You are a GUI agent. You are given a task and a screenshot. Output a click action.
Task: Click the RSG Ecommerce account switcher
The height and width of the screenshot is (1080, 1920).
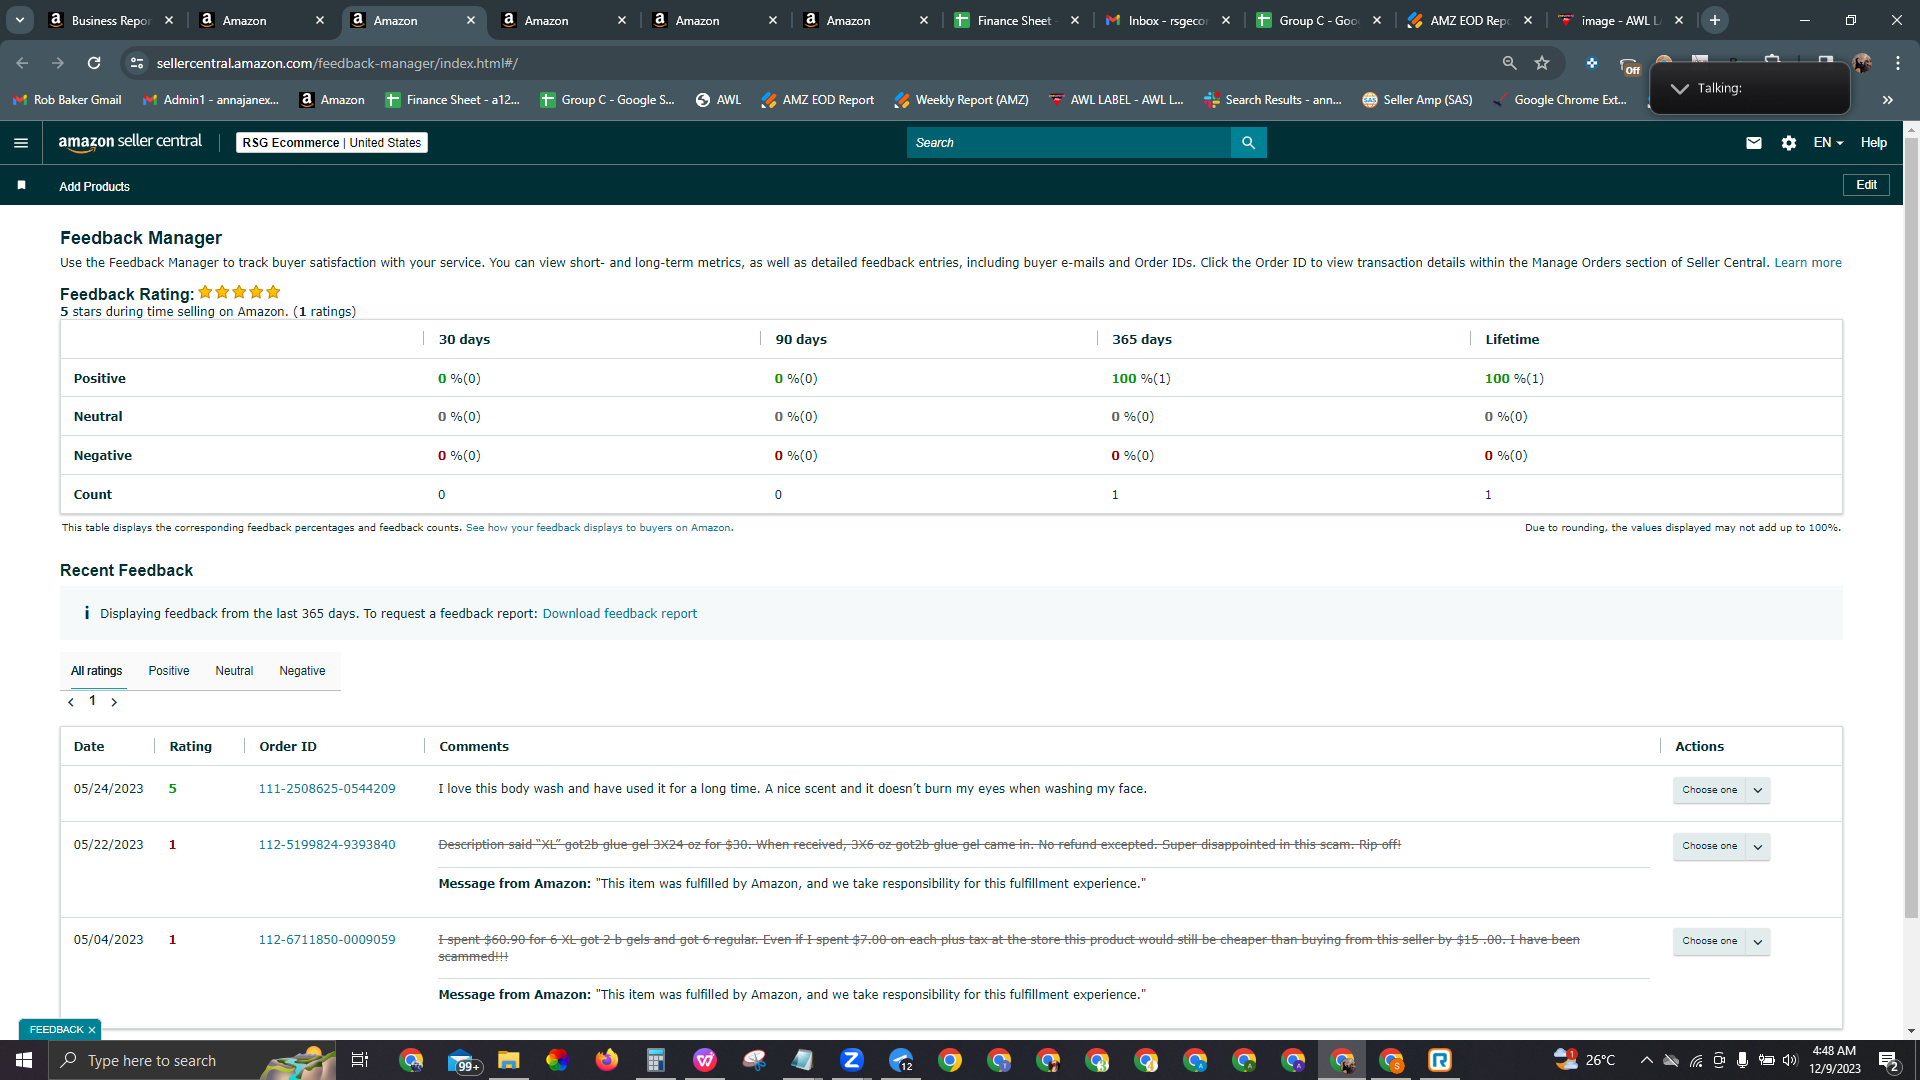coord(332,143)
